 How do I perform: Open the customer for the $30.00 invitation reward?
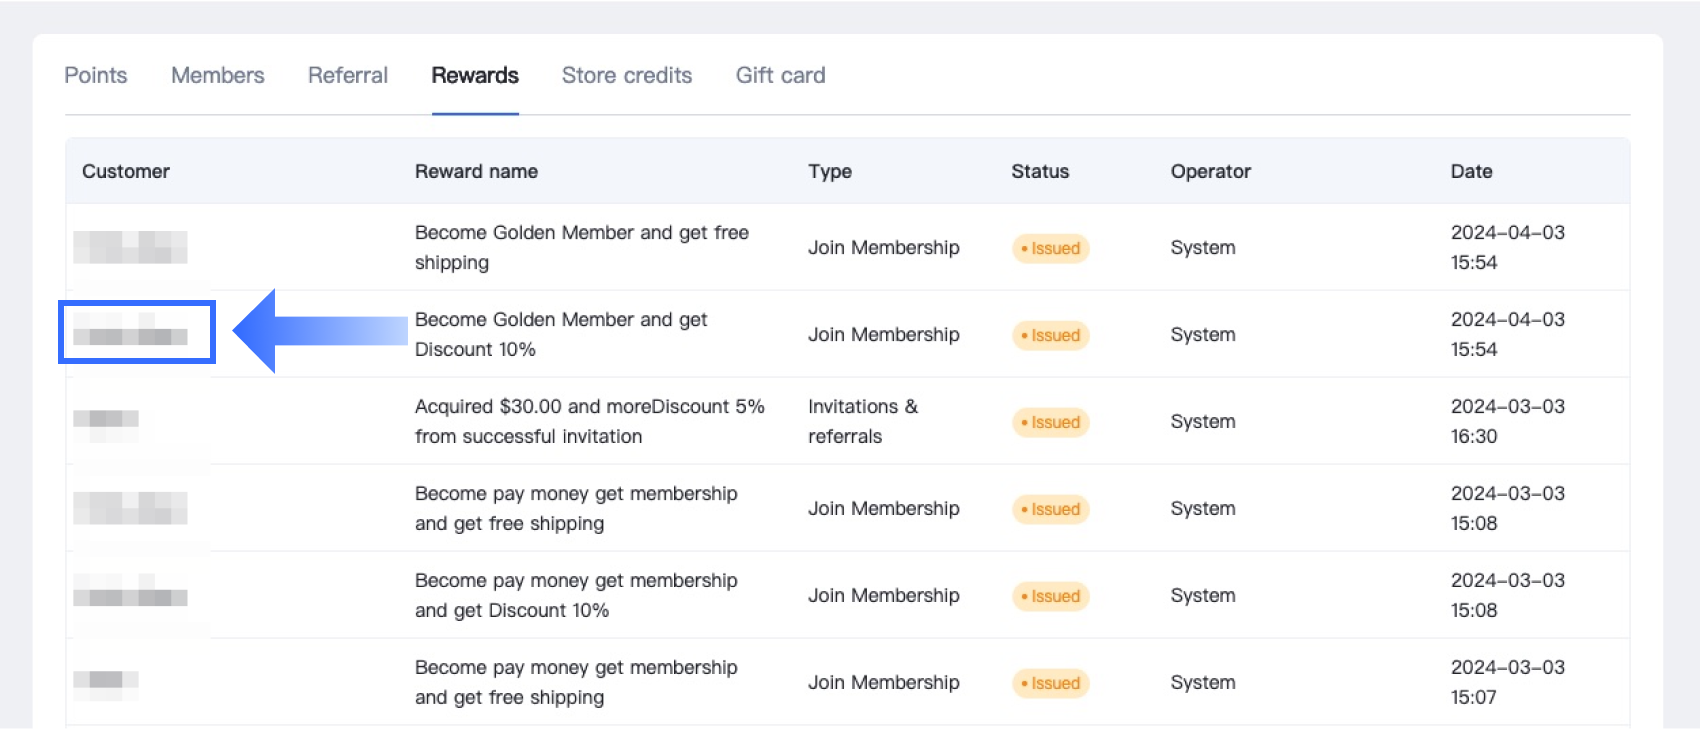(x=106, y=419)
